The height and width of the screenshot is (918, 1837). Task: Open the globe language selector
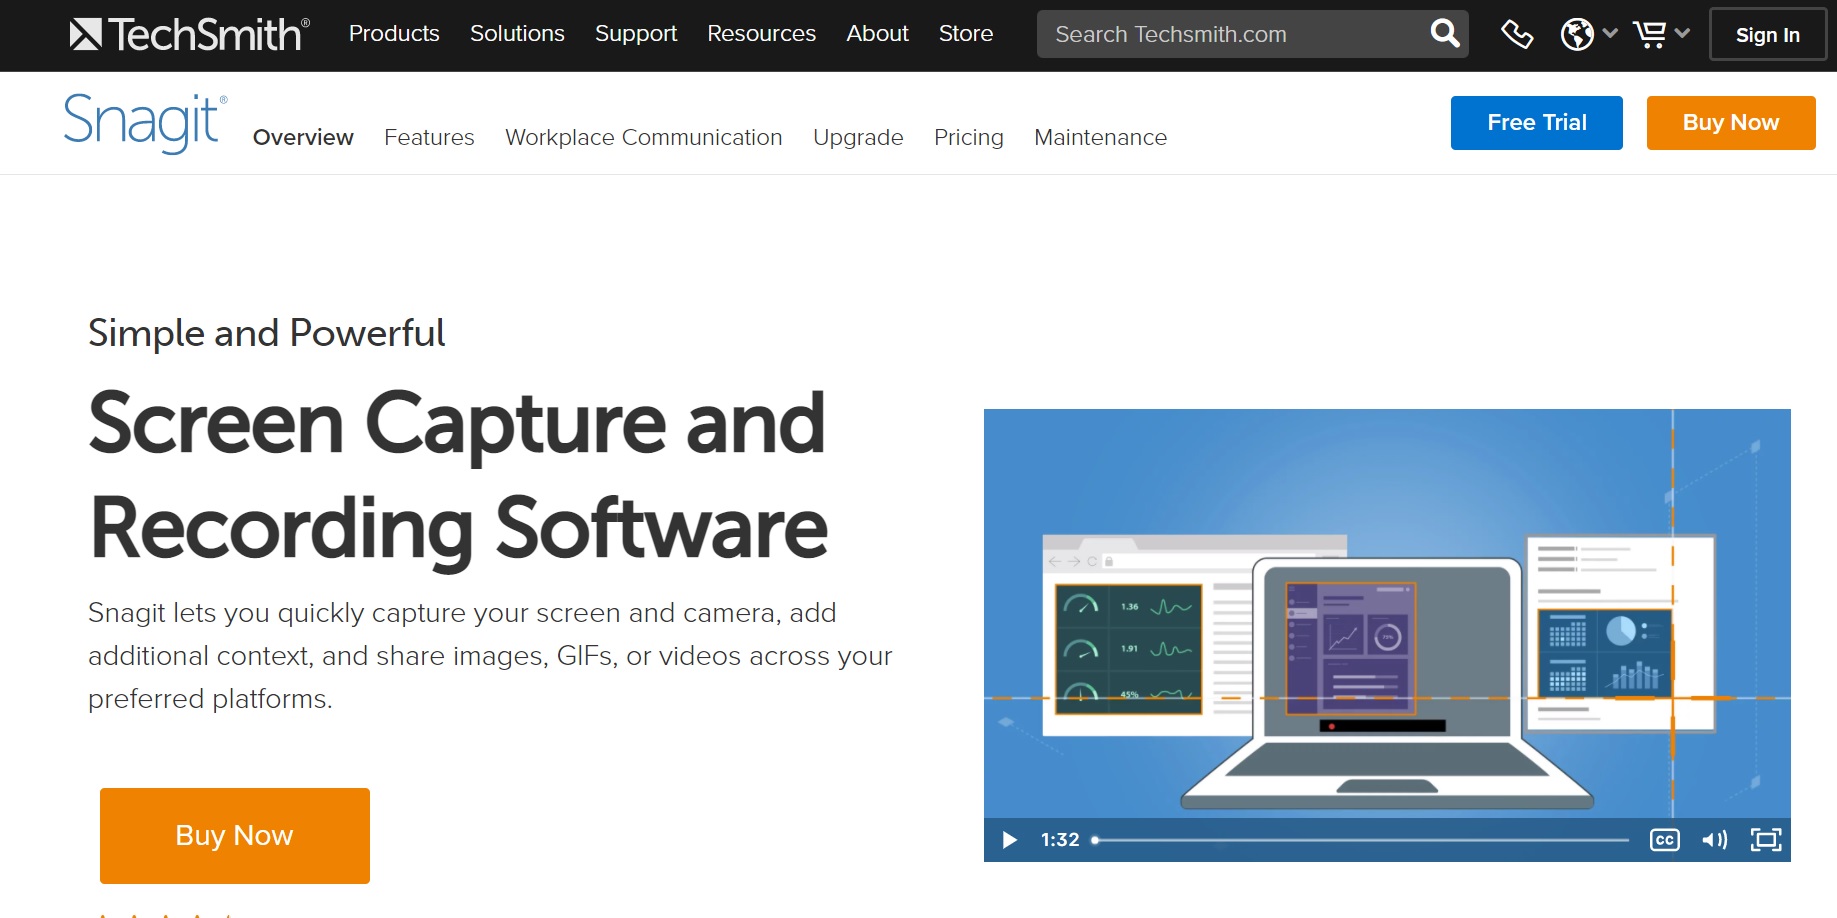pos(1588,34)
